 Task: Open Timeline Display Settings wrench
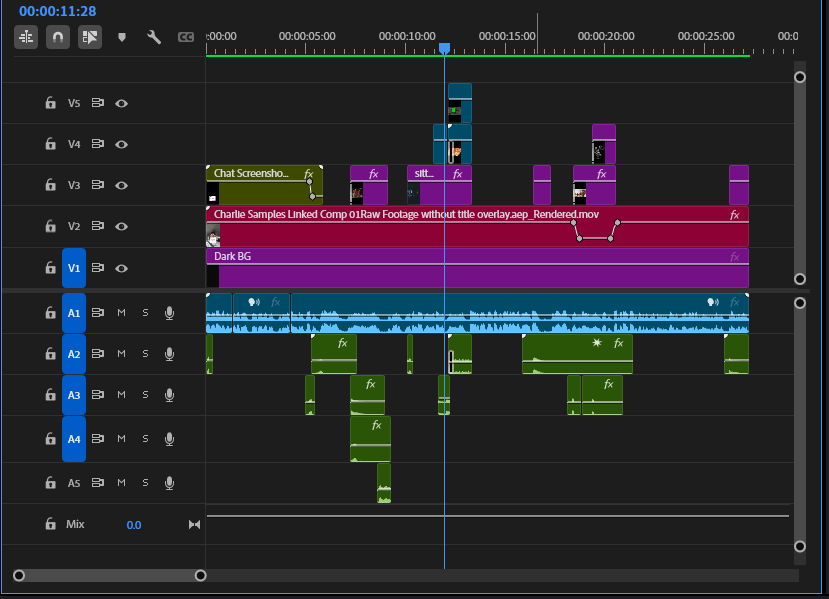coord(154,37)
